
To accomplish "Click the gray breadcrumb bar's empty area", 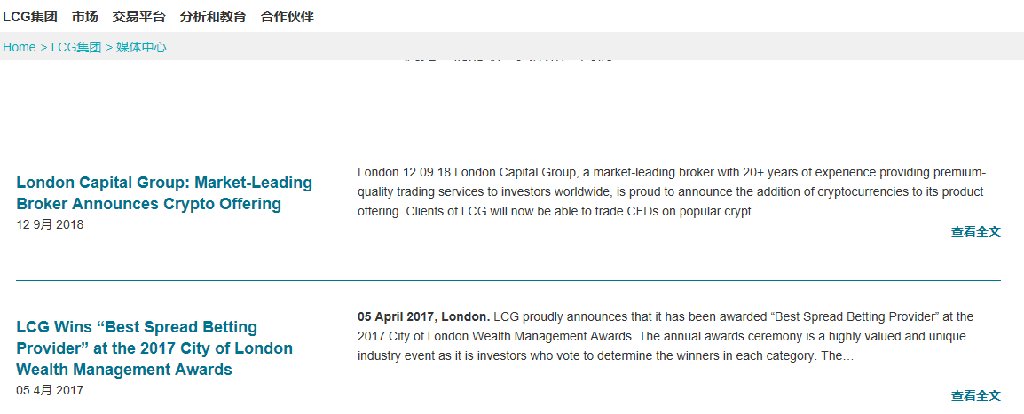I will (x=600, y=47).
